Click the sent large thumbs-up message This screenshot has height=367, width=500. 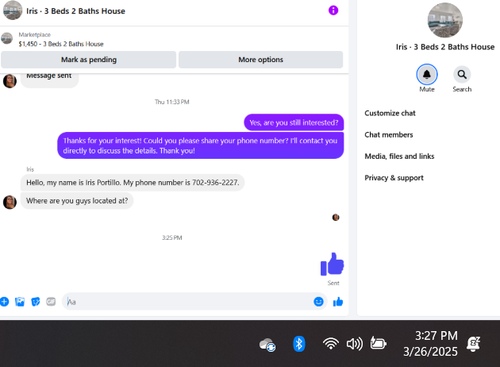pyautogui.click(x=332, y=264)
